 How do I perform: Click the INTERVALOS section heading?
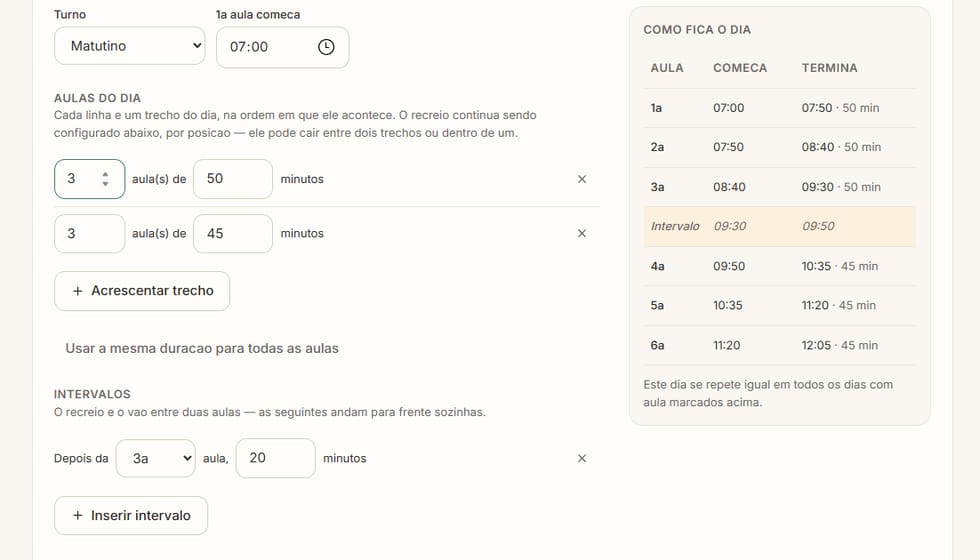pos(92,394)
